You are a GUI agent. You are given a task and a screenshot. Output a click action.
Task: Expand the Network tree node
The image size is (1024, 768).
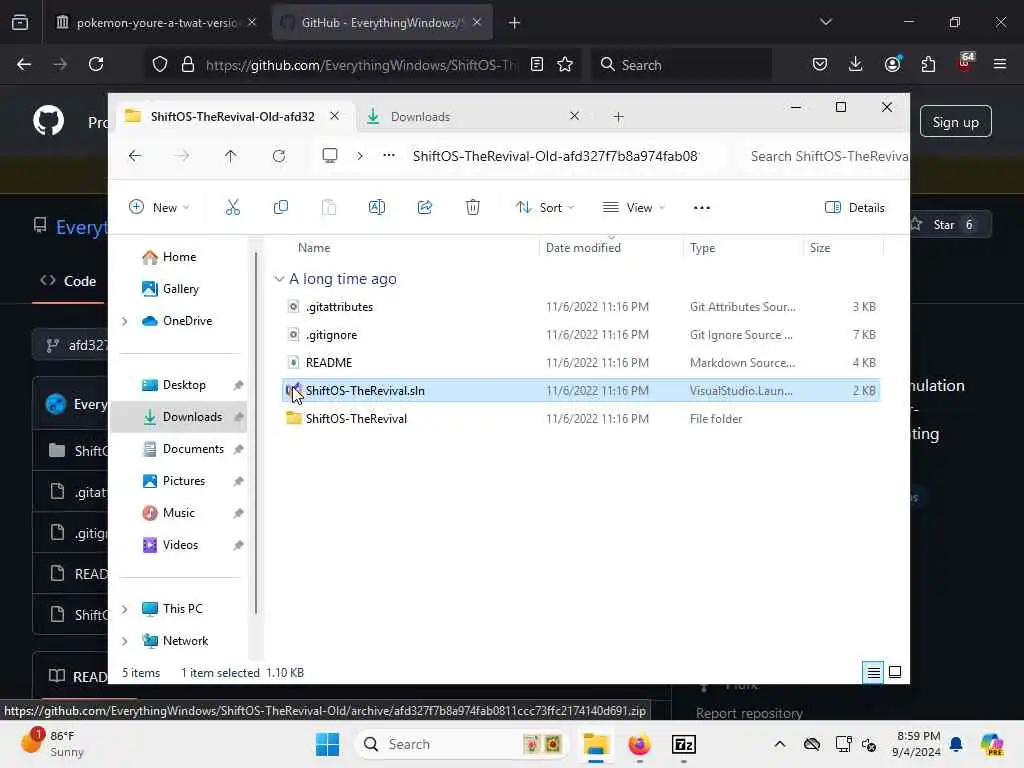[125, 641]
